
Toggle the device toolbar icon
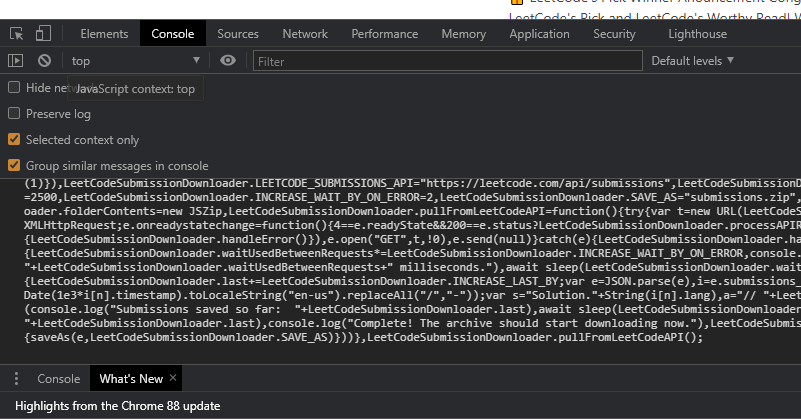(43, 34)
